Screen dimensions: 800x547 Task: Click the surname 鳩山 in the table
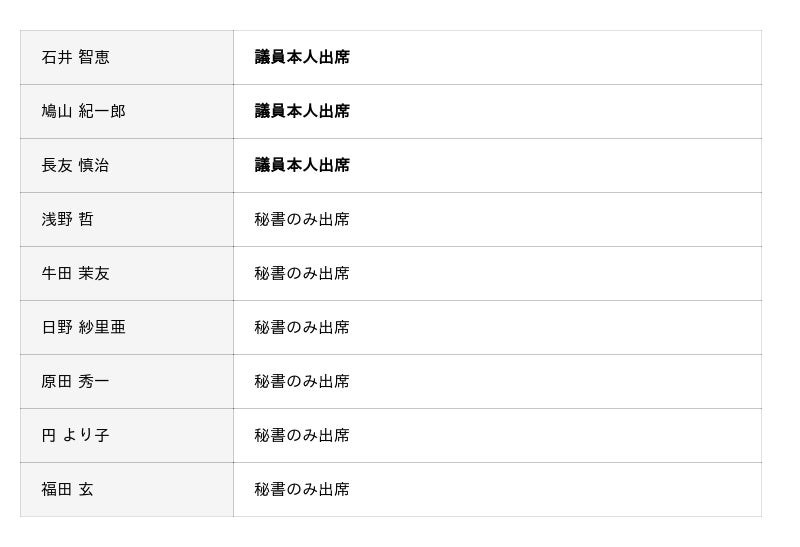coord(57,112)
